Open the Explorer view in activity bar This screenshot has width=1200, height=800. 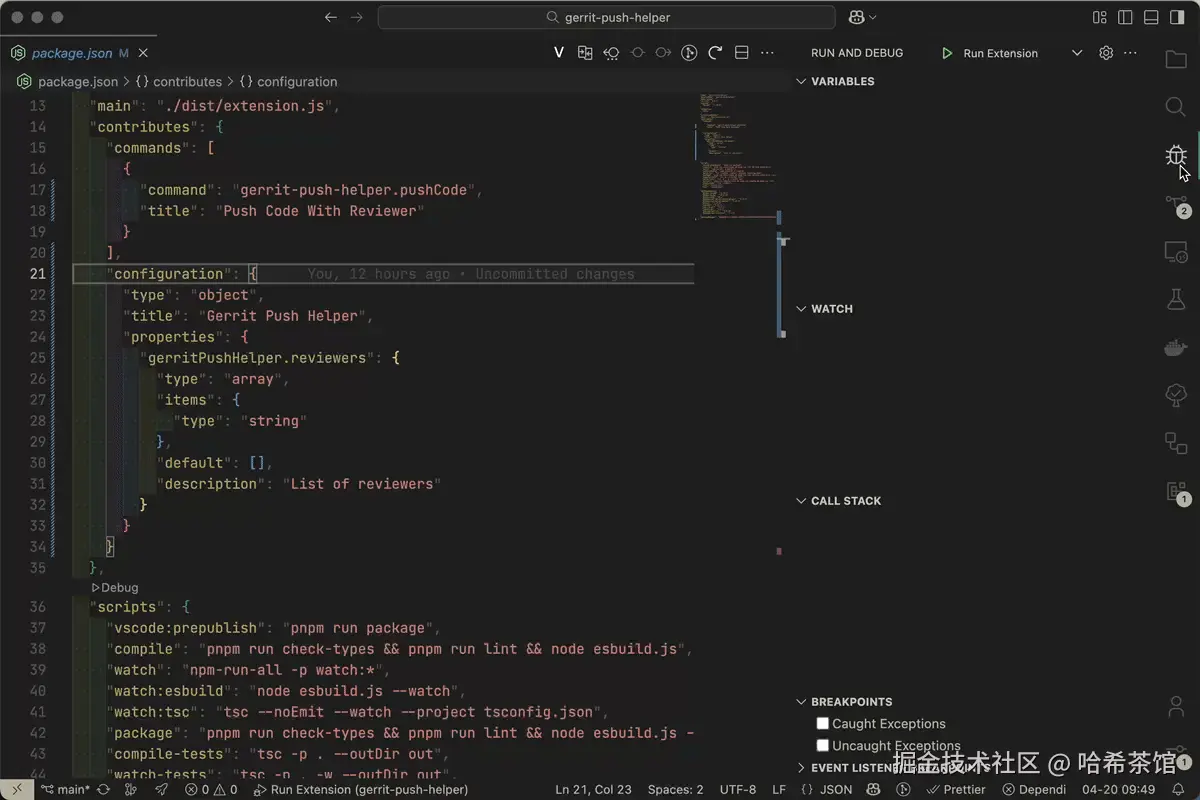[x=1176, y=59]
